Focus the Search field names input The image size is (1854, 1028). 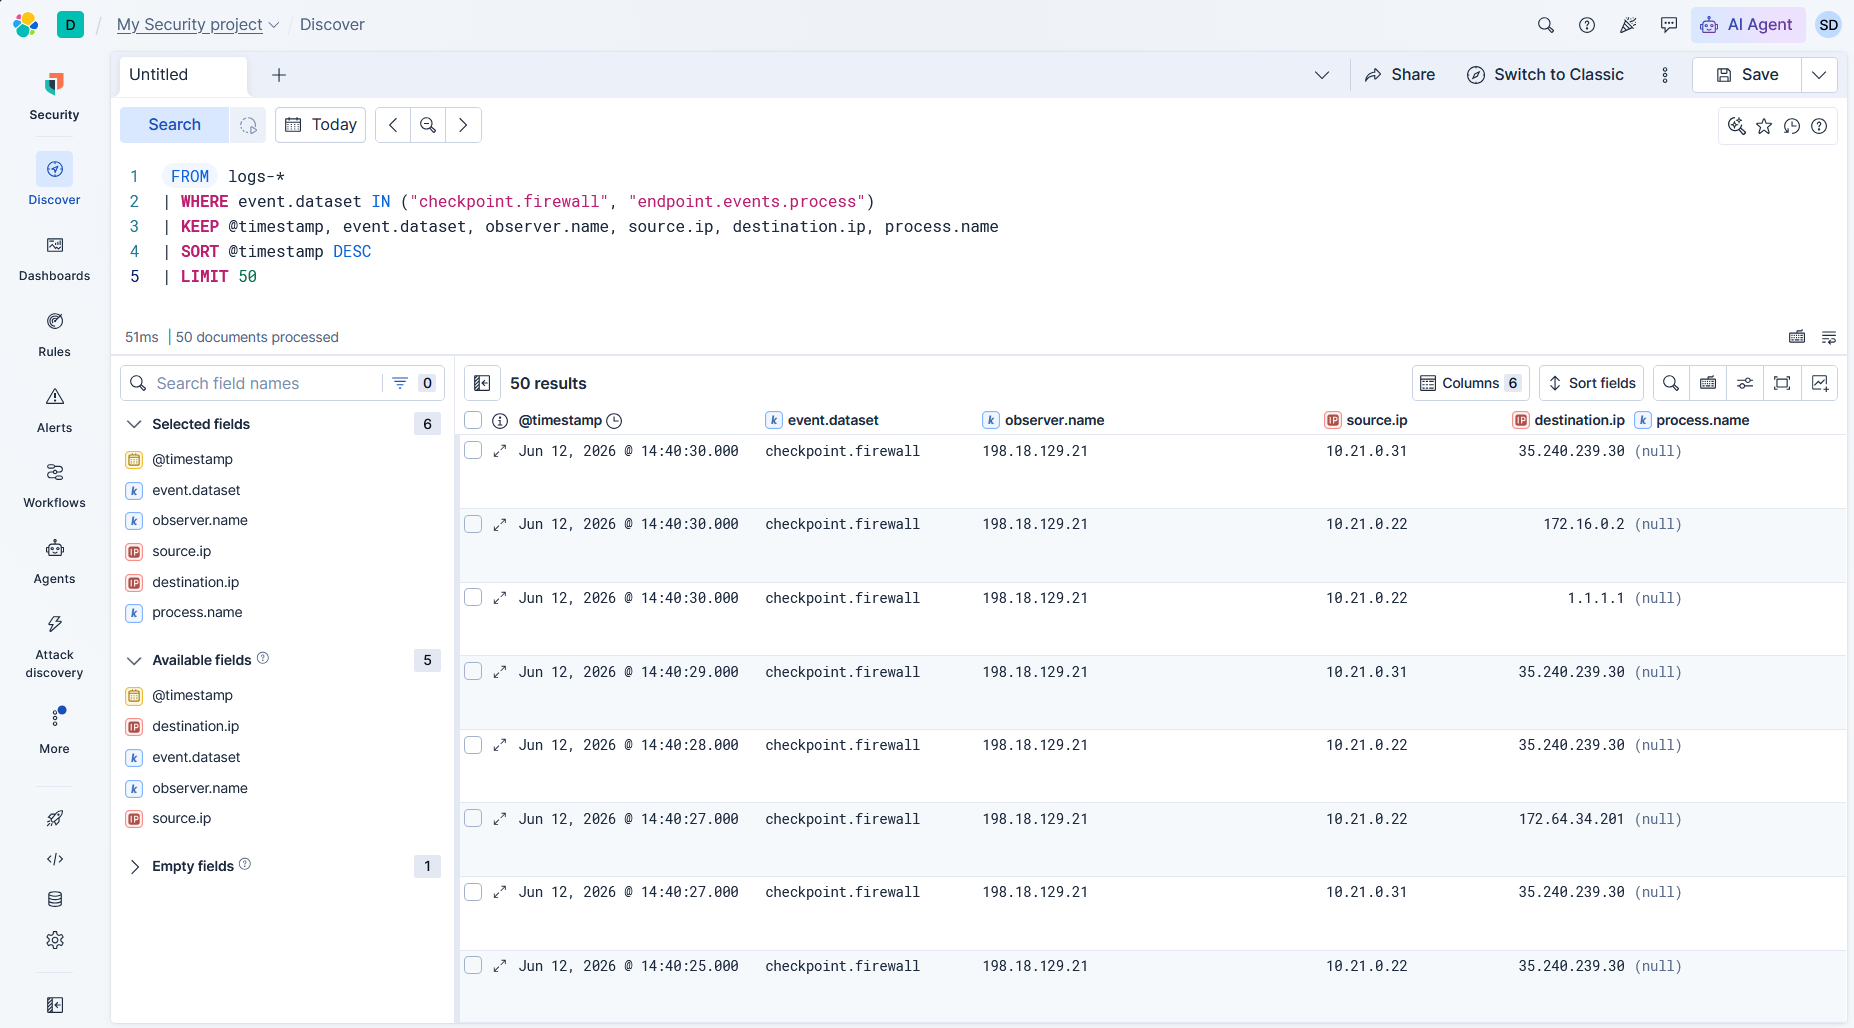tap(265, 383)
